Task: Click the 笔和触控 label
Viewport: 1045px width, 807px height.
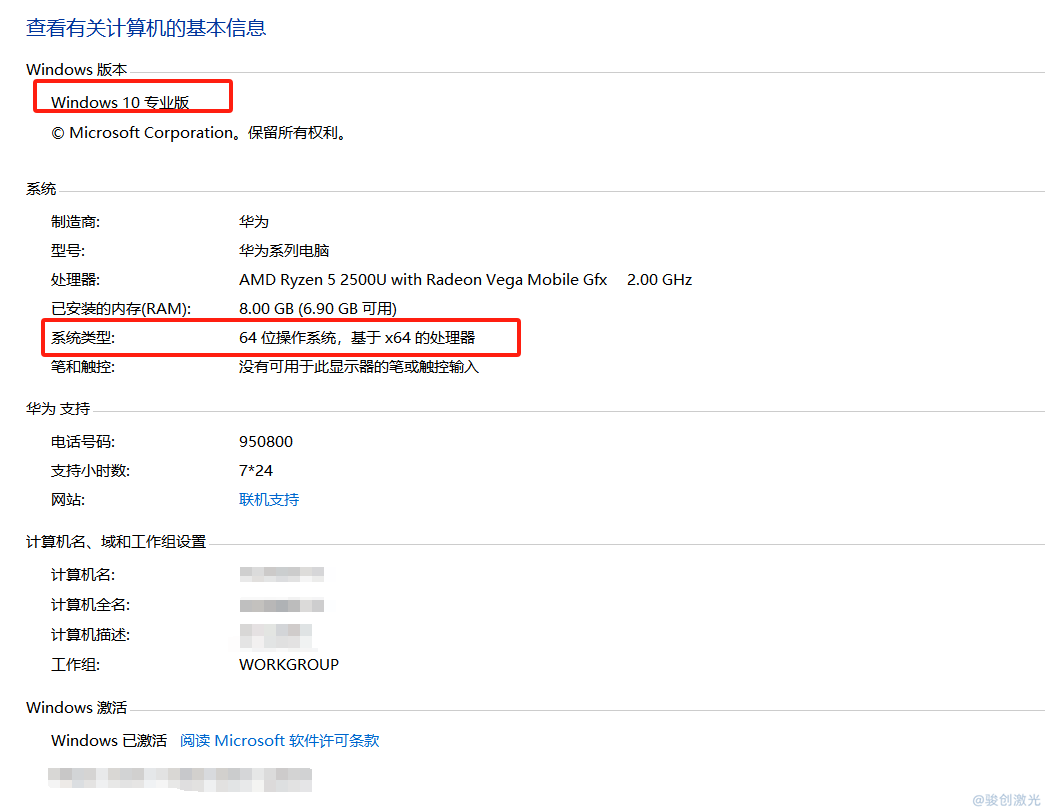Action: 83,367
